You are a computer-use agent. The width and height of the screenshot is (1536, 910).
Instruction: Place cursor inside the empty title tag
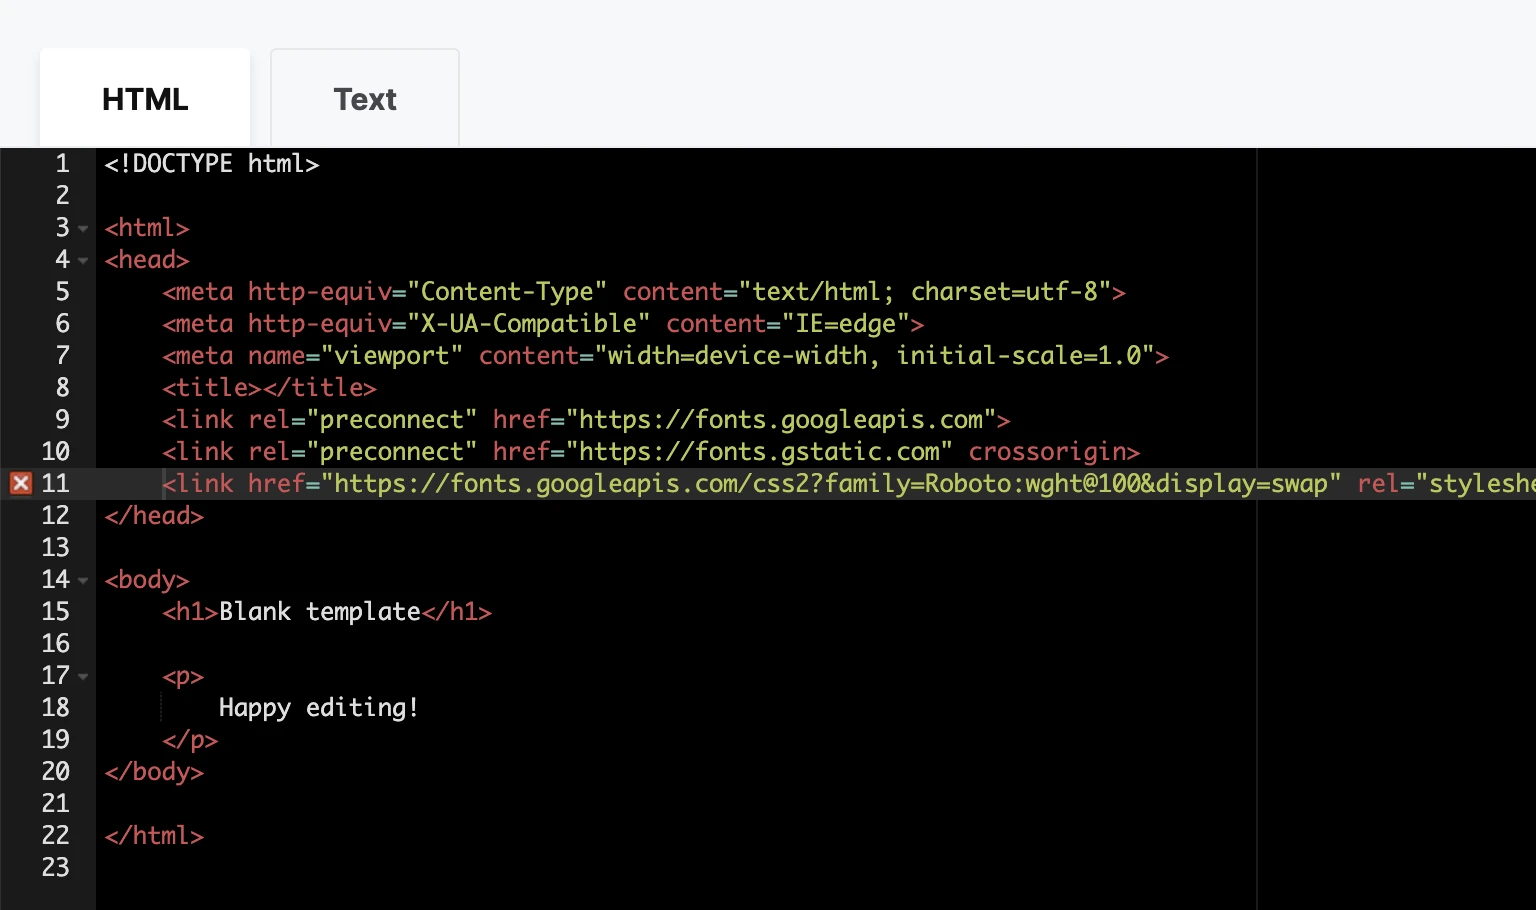coord(262,388)
